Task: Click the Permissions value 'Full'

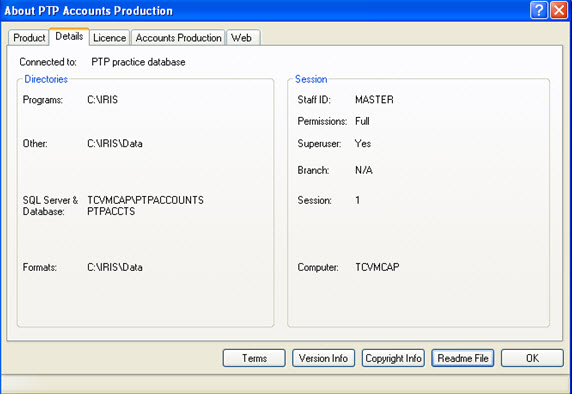Action: pos(362,121)
